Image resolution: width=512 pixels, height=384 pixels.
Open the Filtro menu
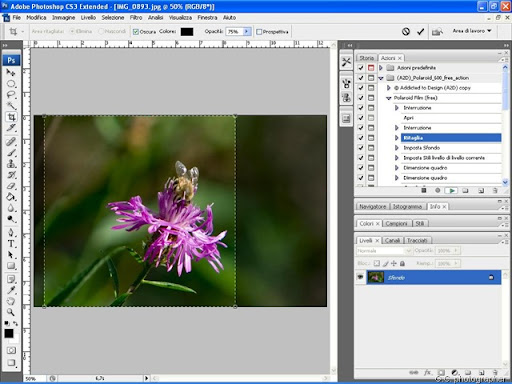click(136, 17)
